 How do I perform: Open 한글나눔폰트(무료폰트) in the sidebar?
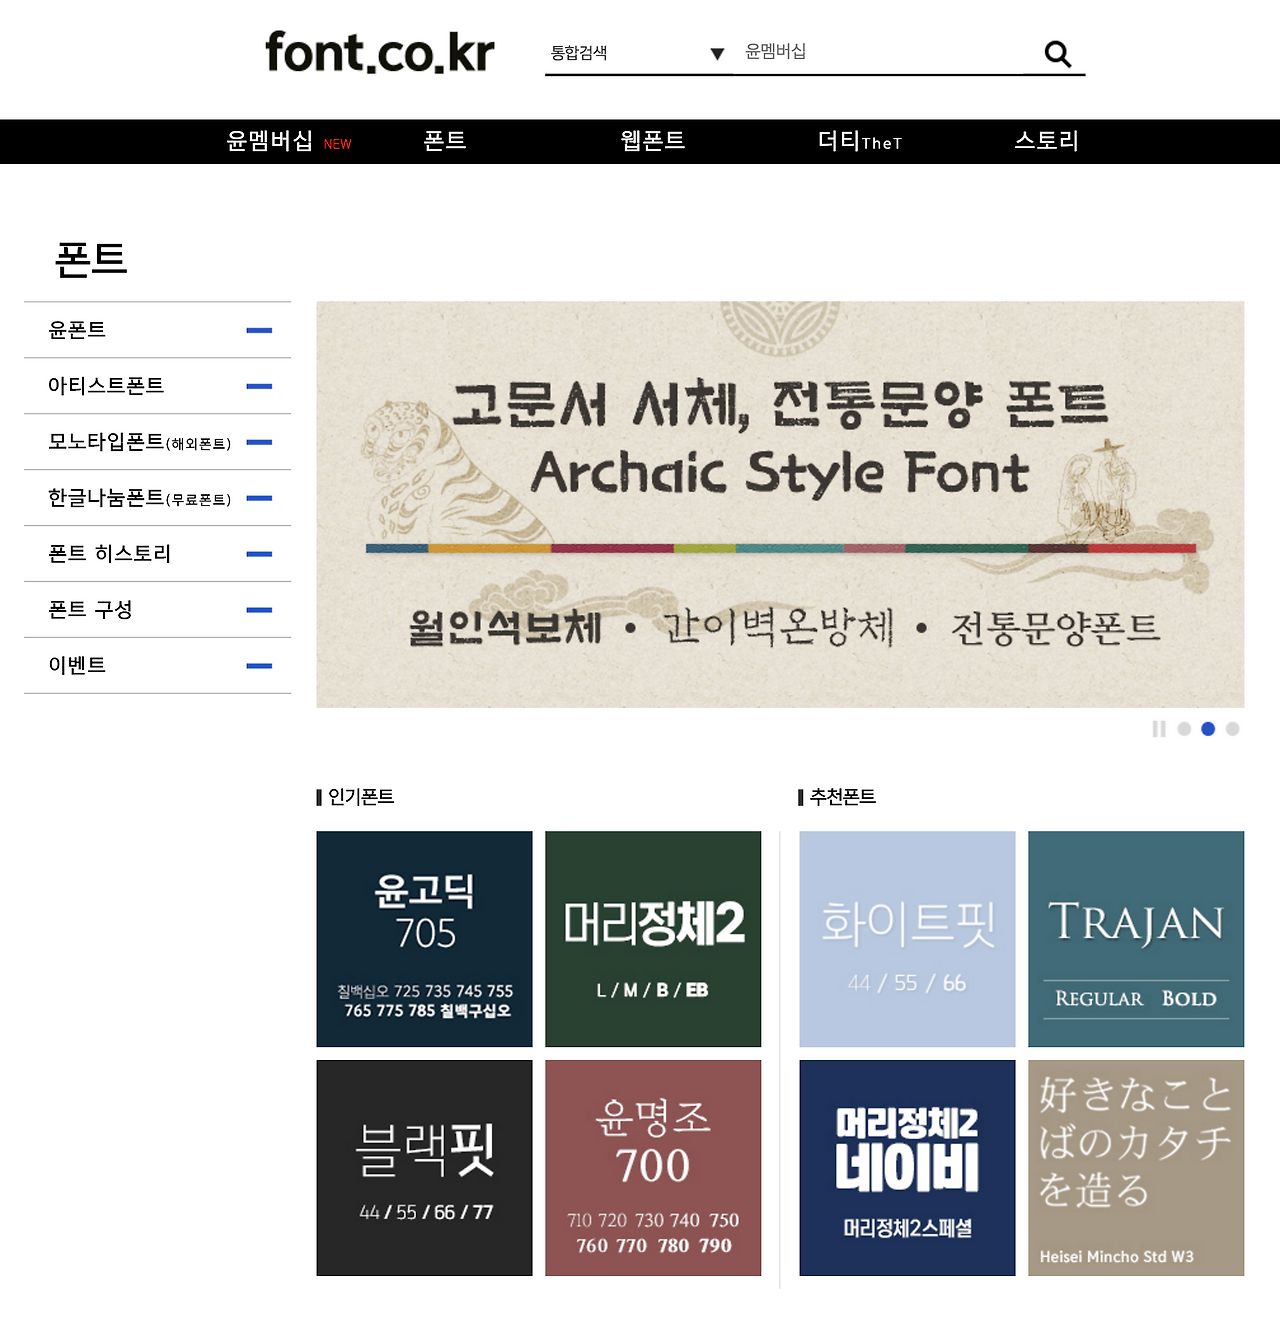140,498
